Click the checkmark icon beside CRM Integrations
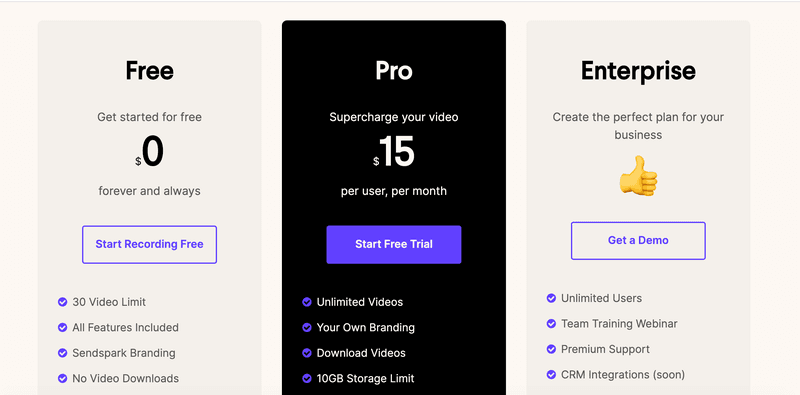This screenshot has height=395, width=800. click(551, 375)
